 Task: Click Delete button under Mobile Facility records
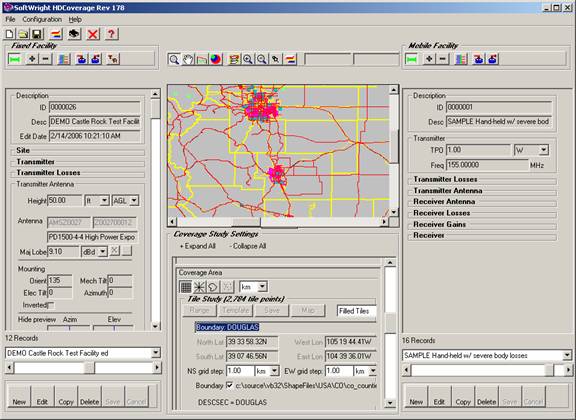point(486,396)
